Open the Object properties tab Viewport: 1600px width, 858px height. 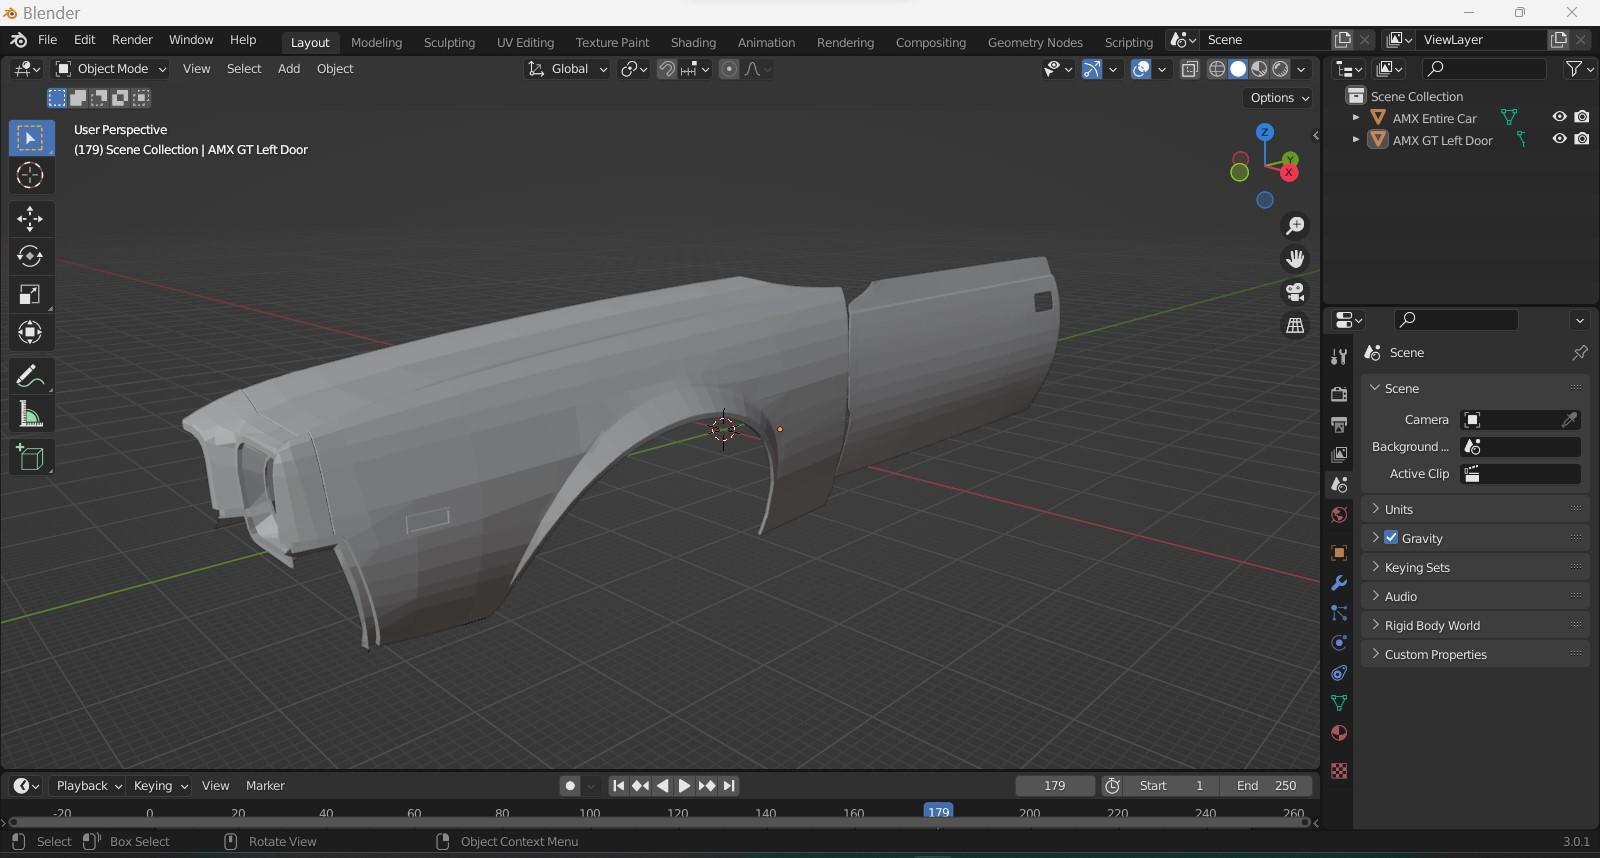tap(1339, 552)
